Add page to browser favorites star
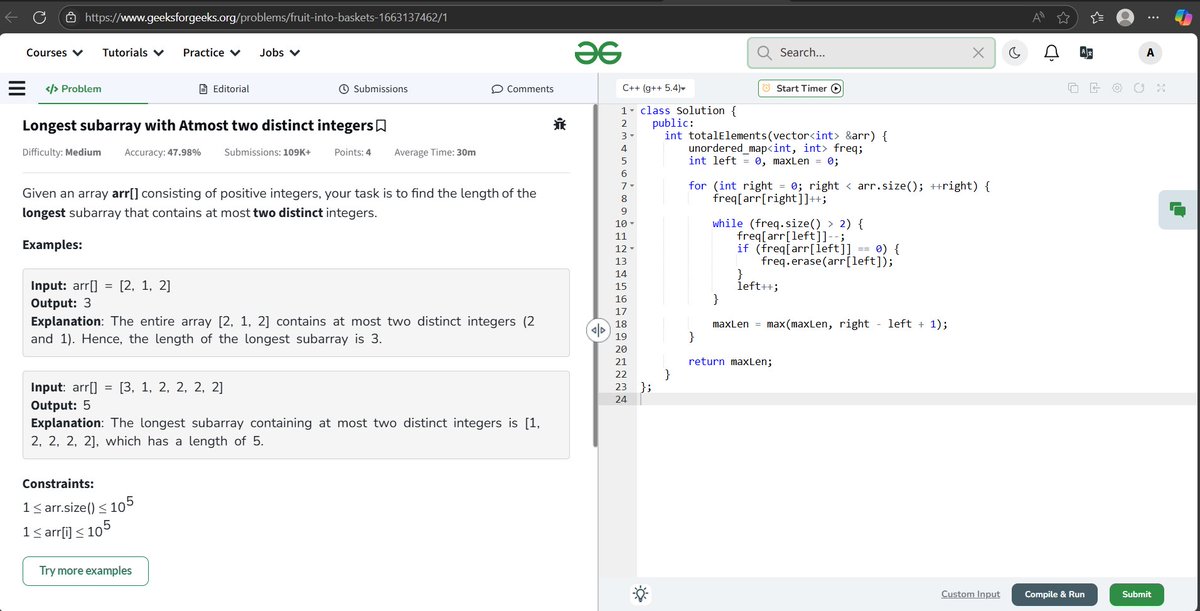The height and width of the screenshot is (611, 1200). (1063, 17)
